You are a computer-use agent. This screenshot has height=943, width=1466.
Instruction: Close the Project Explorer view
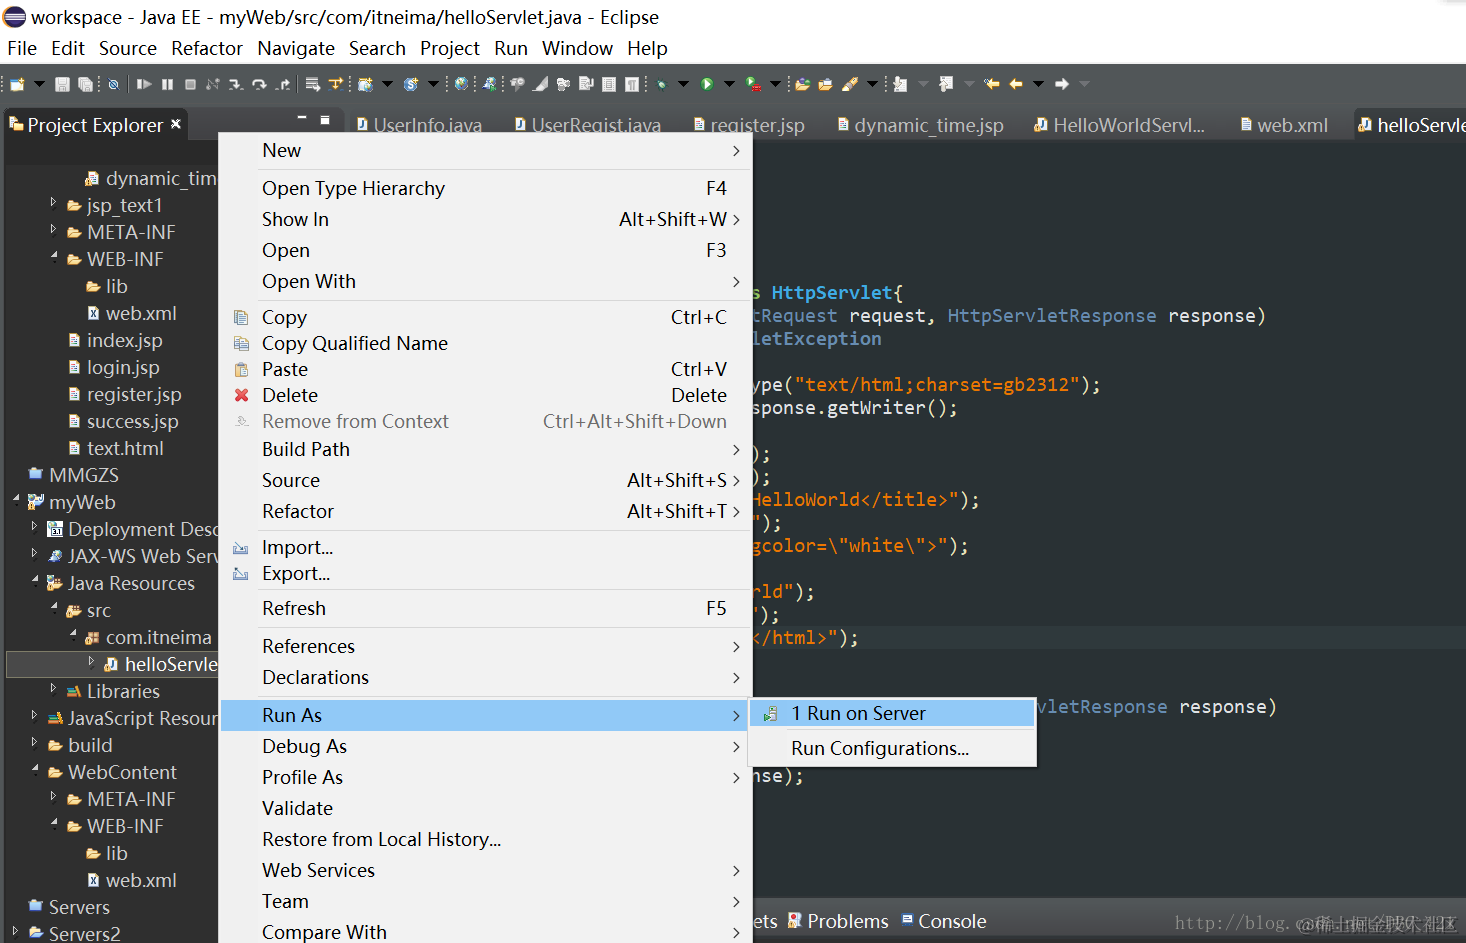(176, 124)
